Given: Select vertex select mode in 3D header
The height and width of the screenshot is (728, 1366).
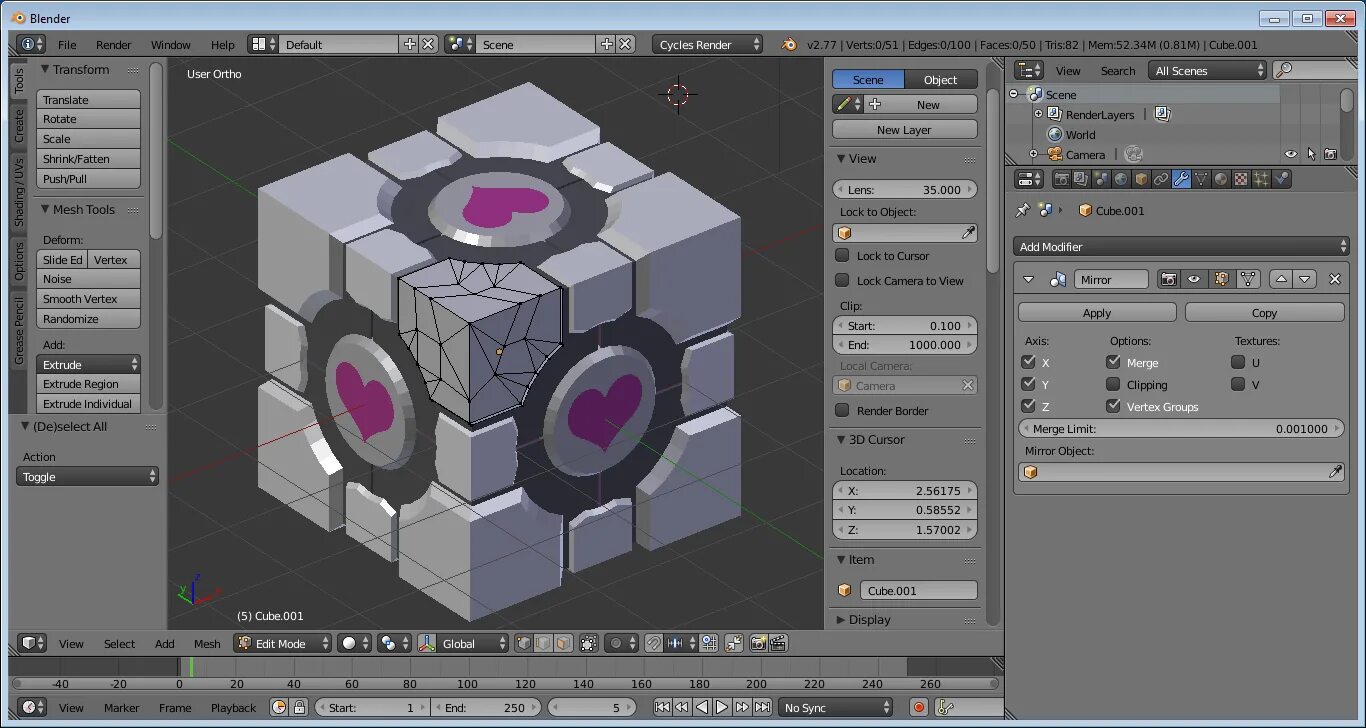Looking at the screenshot, I should click(523, 643).
